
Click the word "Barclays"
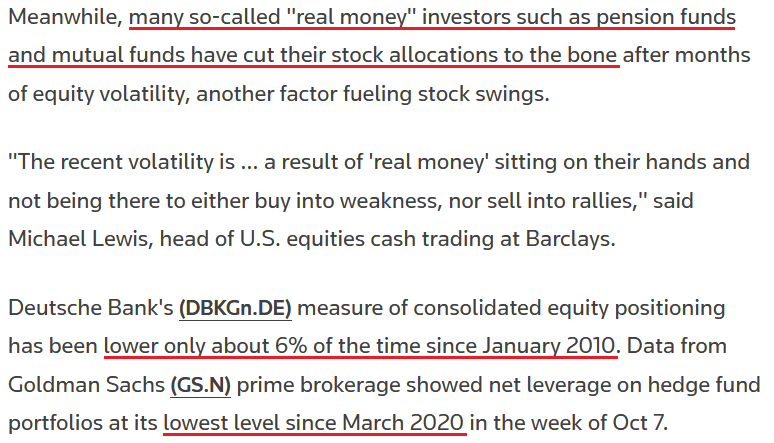point(570,240)
